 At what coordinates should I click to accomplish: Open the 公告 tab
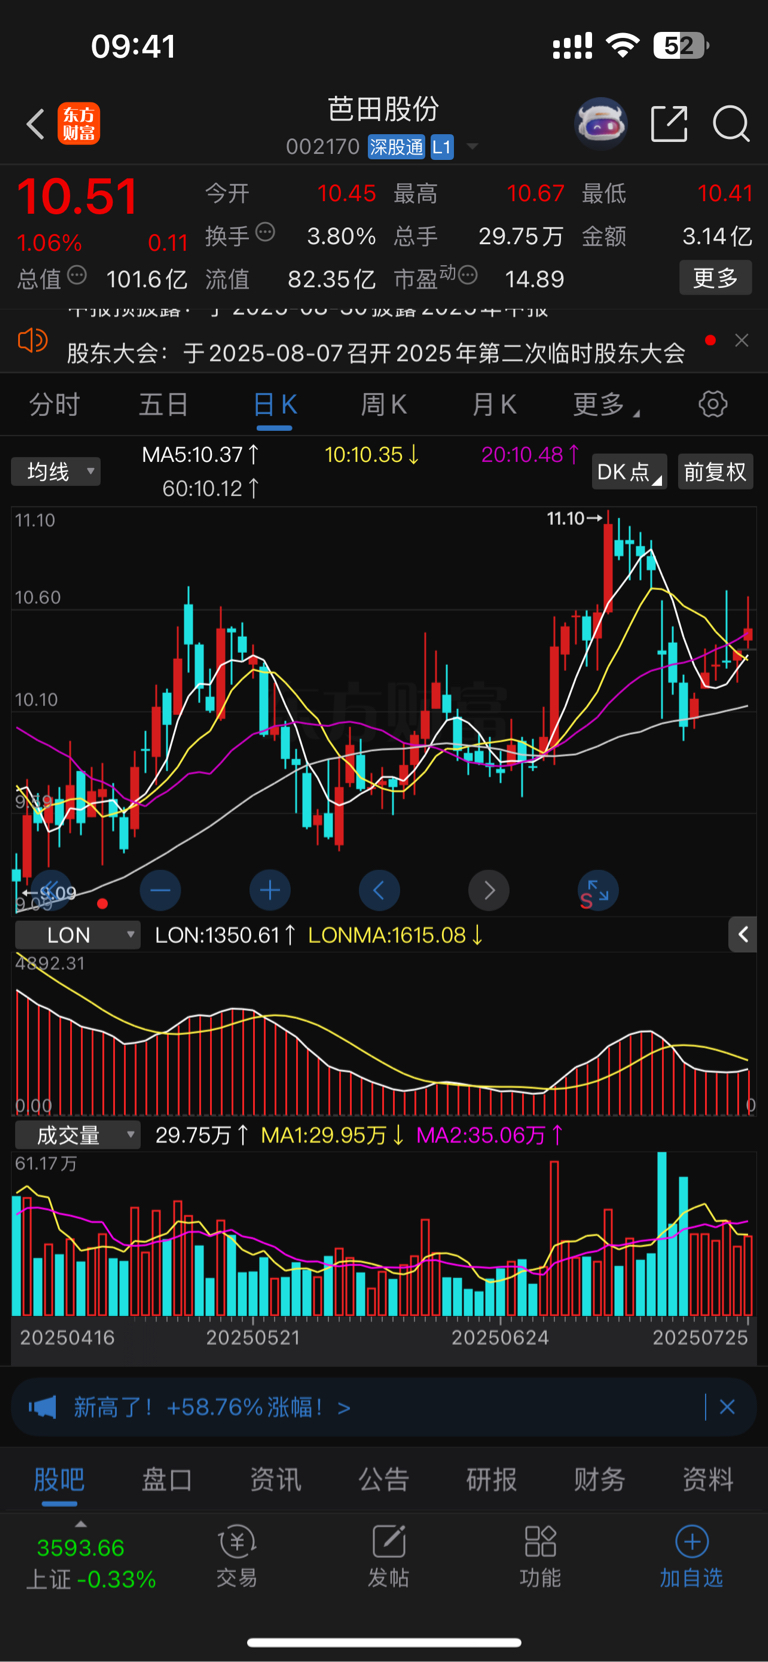(384, 1479)
